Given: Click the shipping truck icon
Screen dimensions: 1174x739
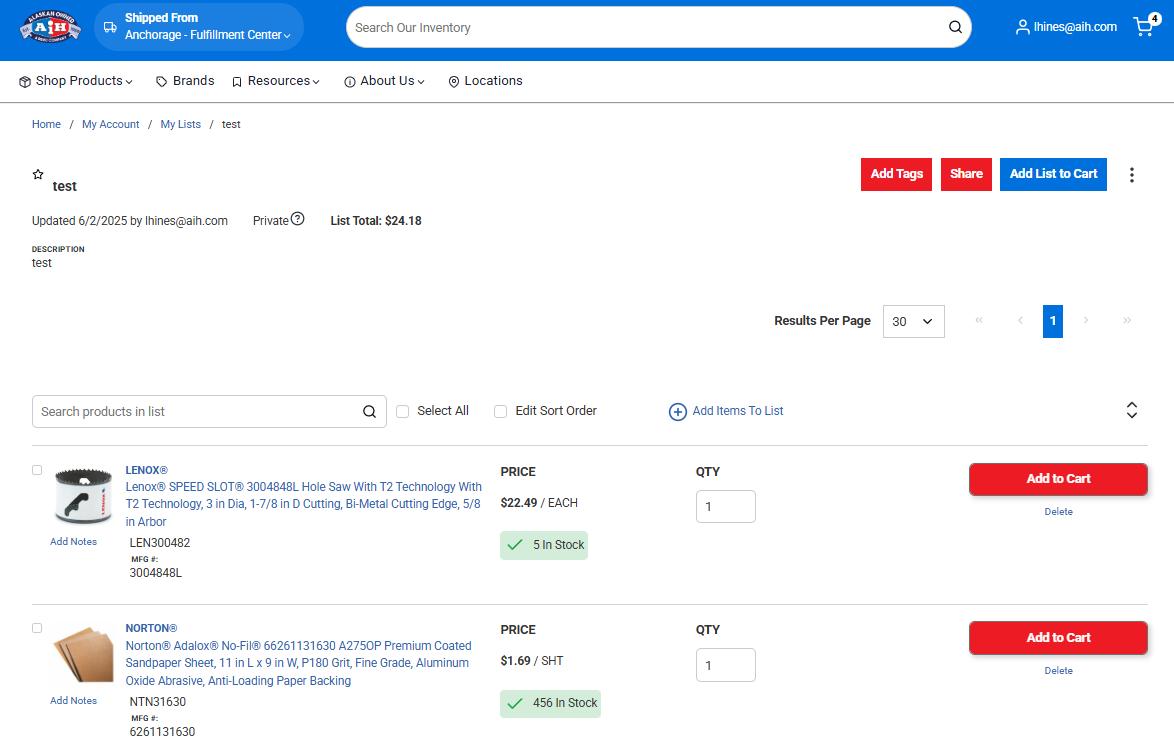Looking at the screenshot, I should (x=110, y=27).
